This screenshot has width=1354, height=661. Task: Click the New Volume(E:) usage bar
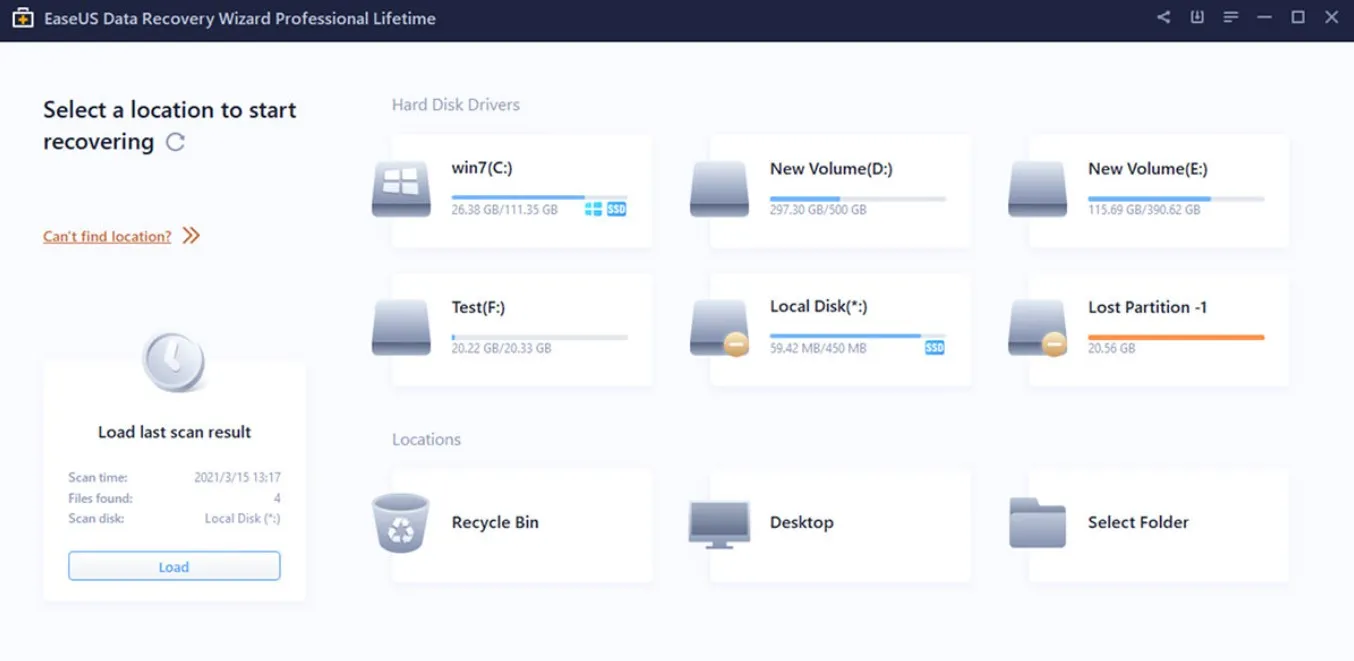(x=1176, y=198)
